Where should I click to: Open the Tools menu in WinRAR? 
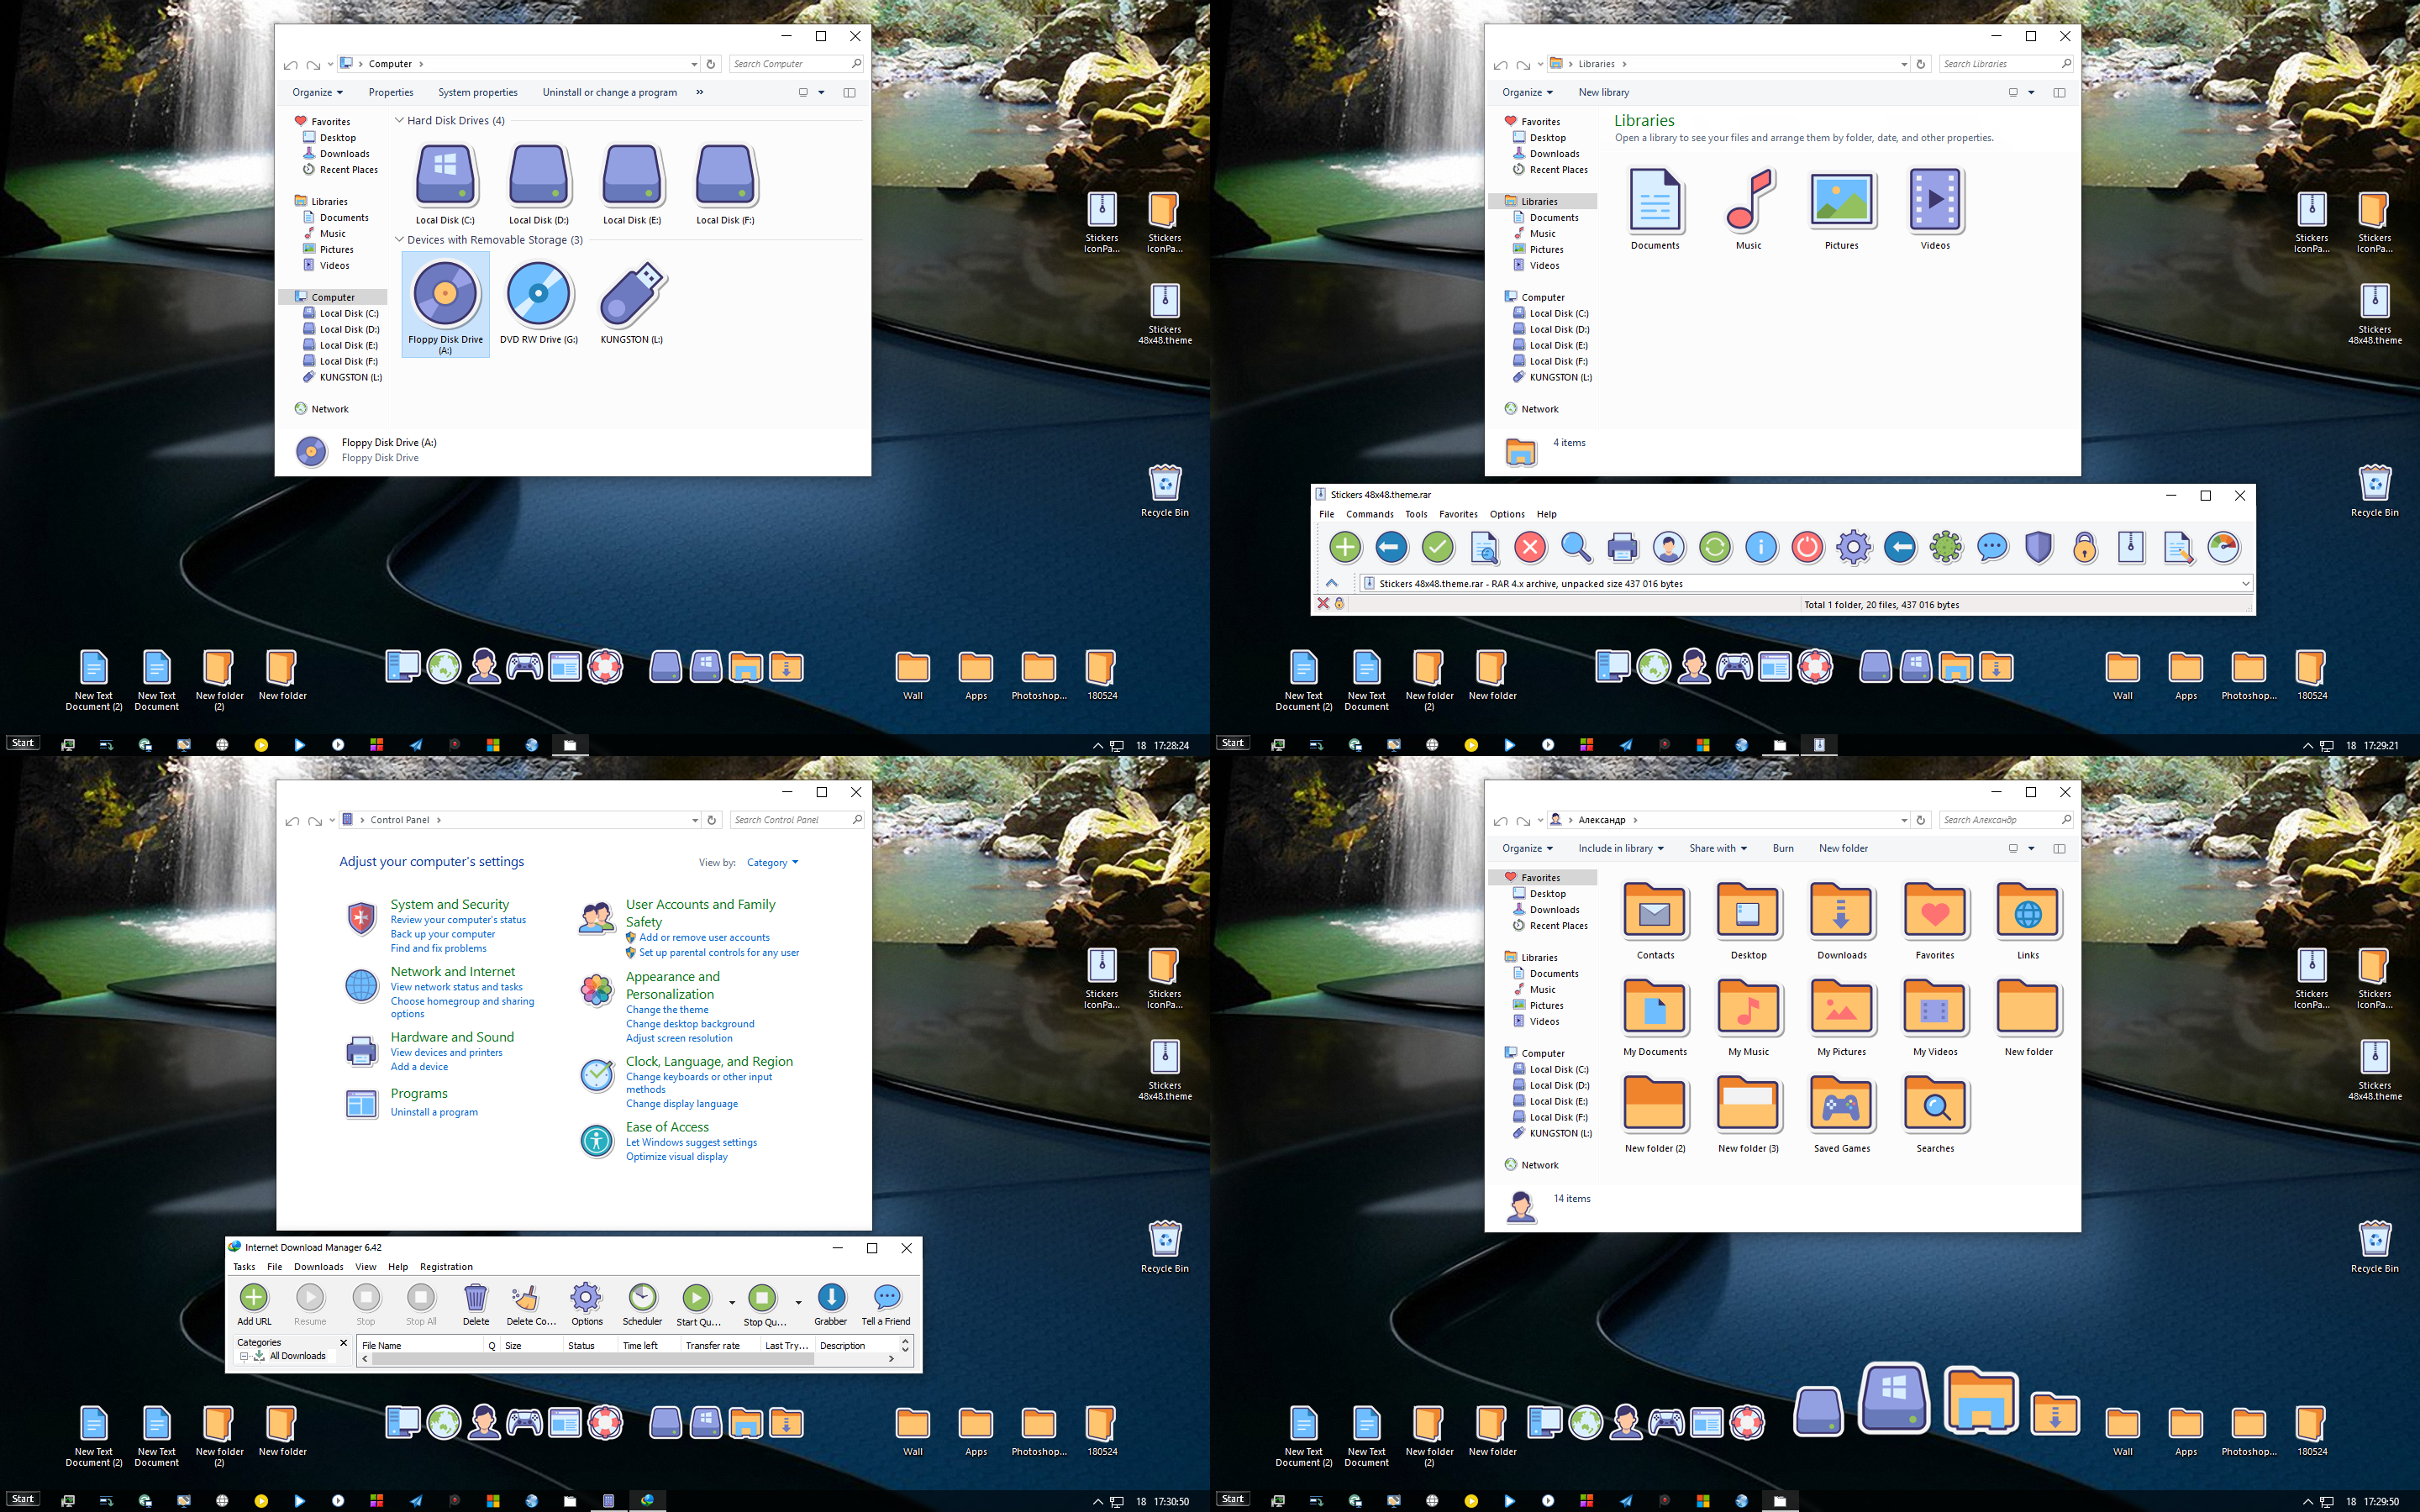pos(1416,514)
